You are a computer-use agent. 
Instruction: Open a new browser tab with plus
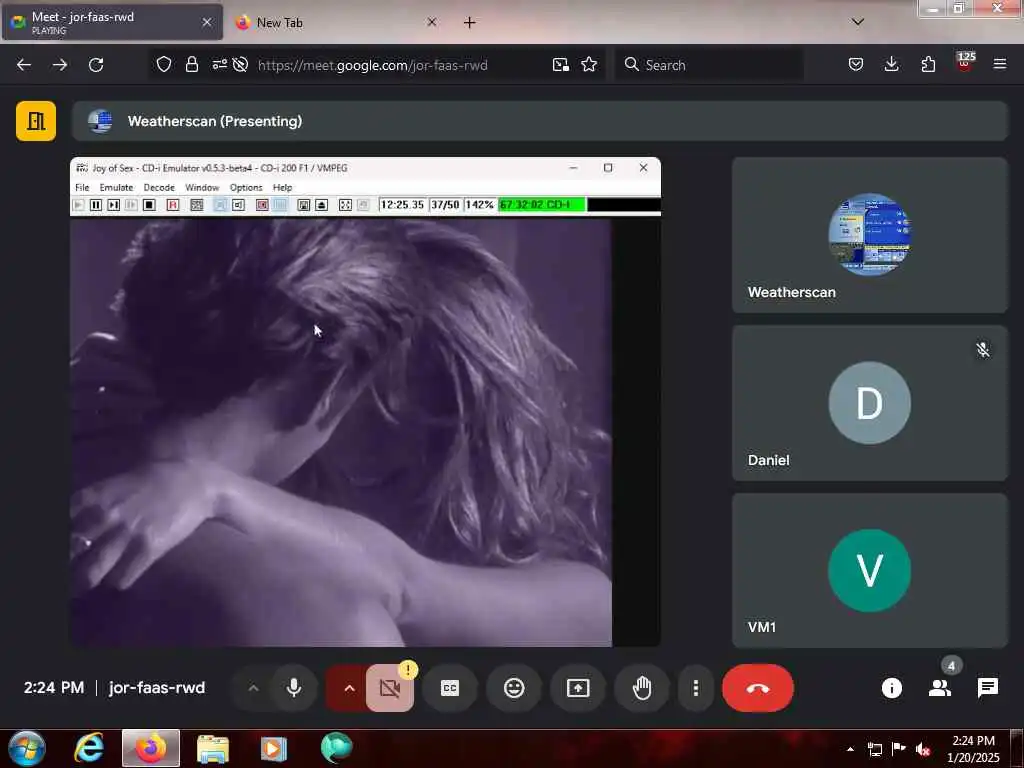click(470, 22)
